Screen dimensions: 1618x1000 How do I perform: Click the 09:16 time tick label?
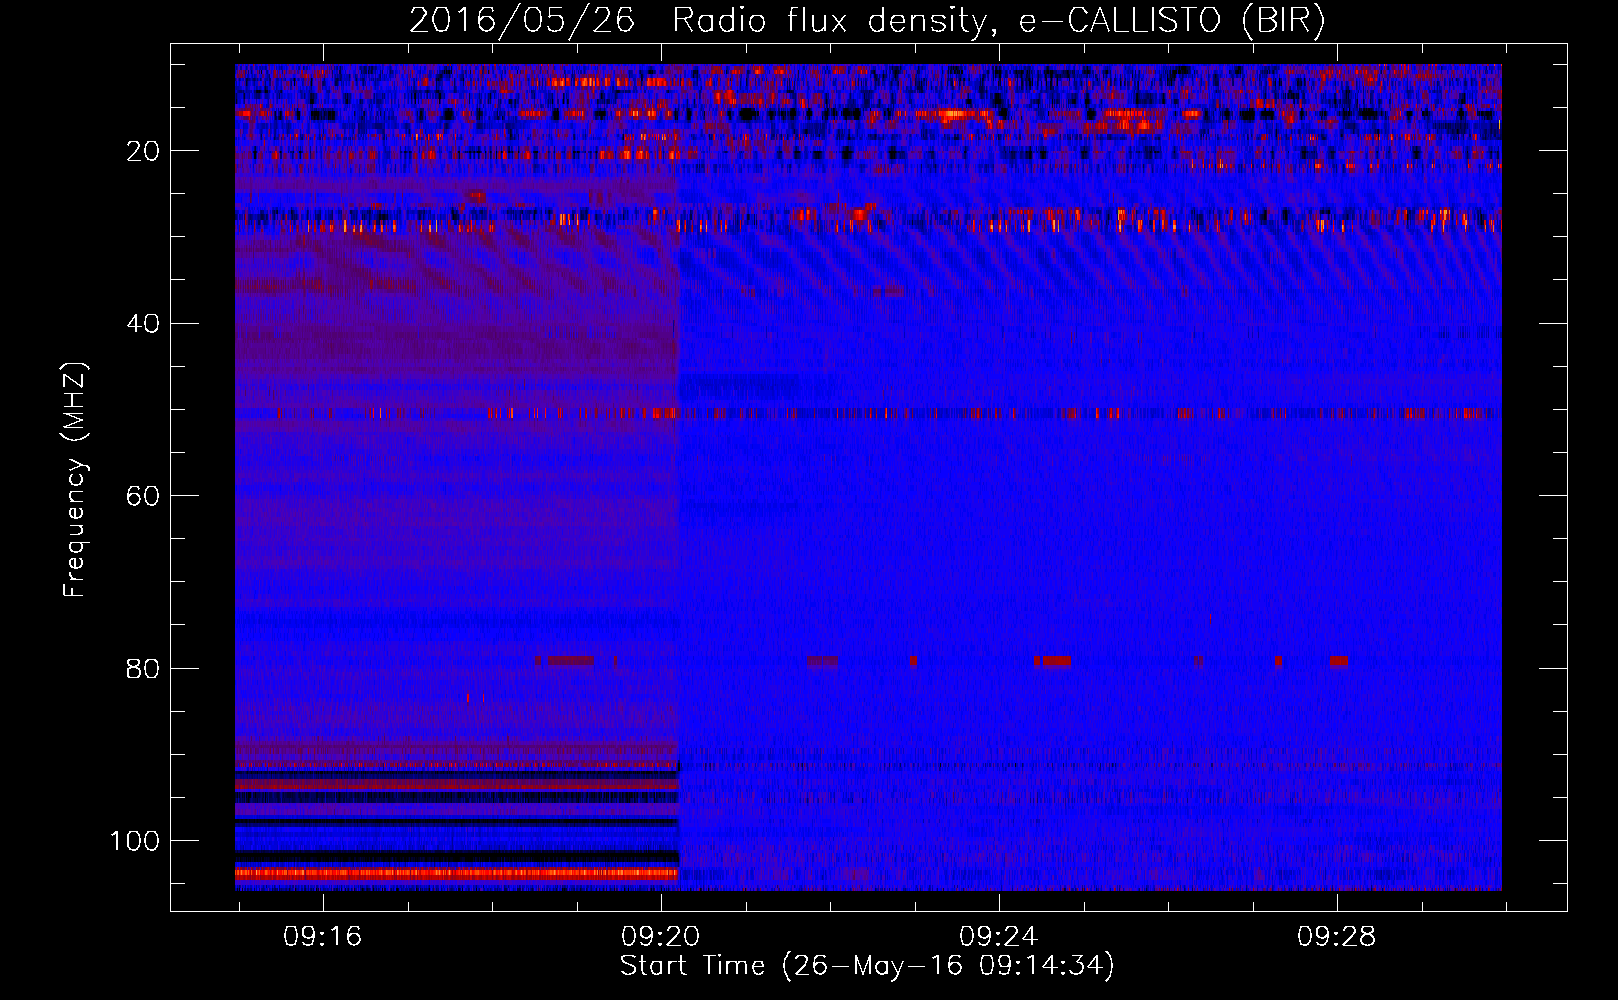pyautogui.click(x=322, y=937)
